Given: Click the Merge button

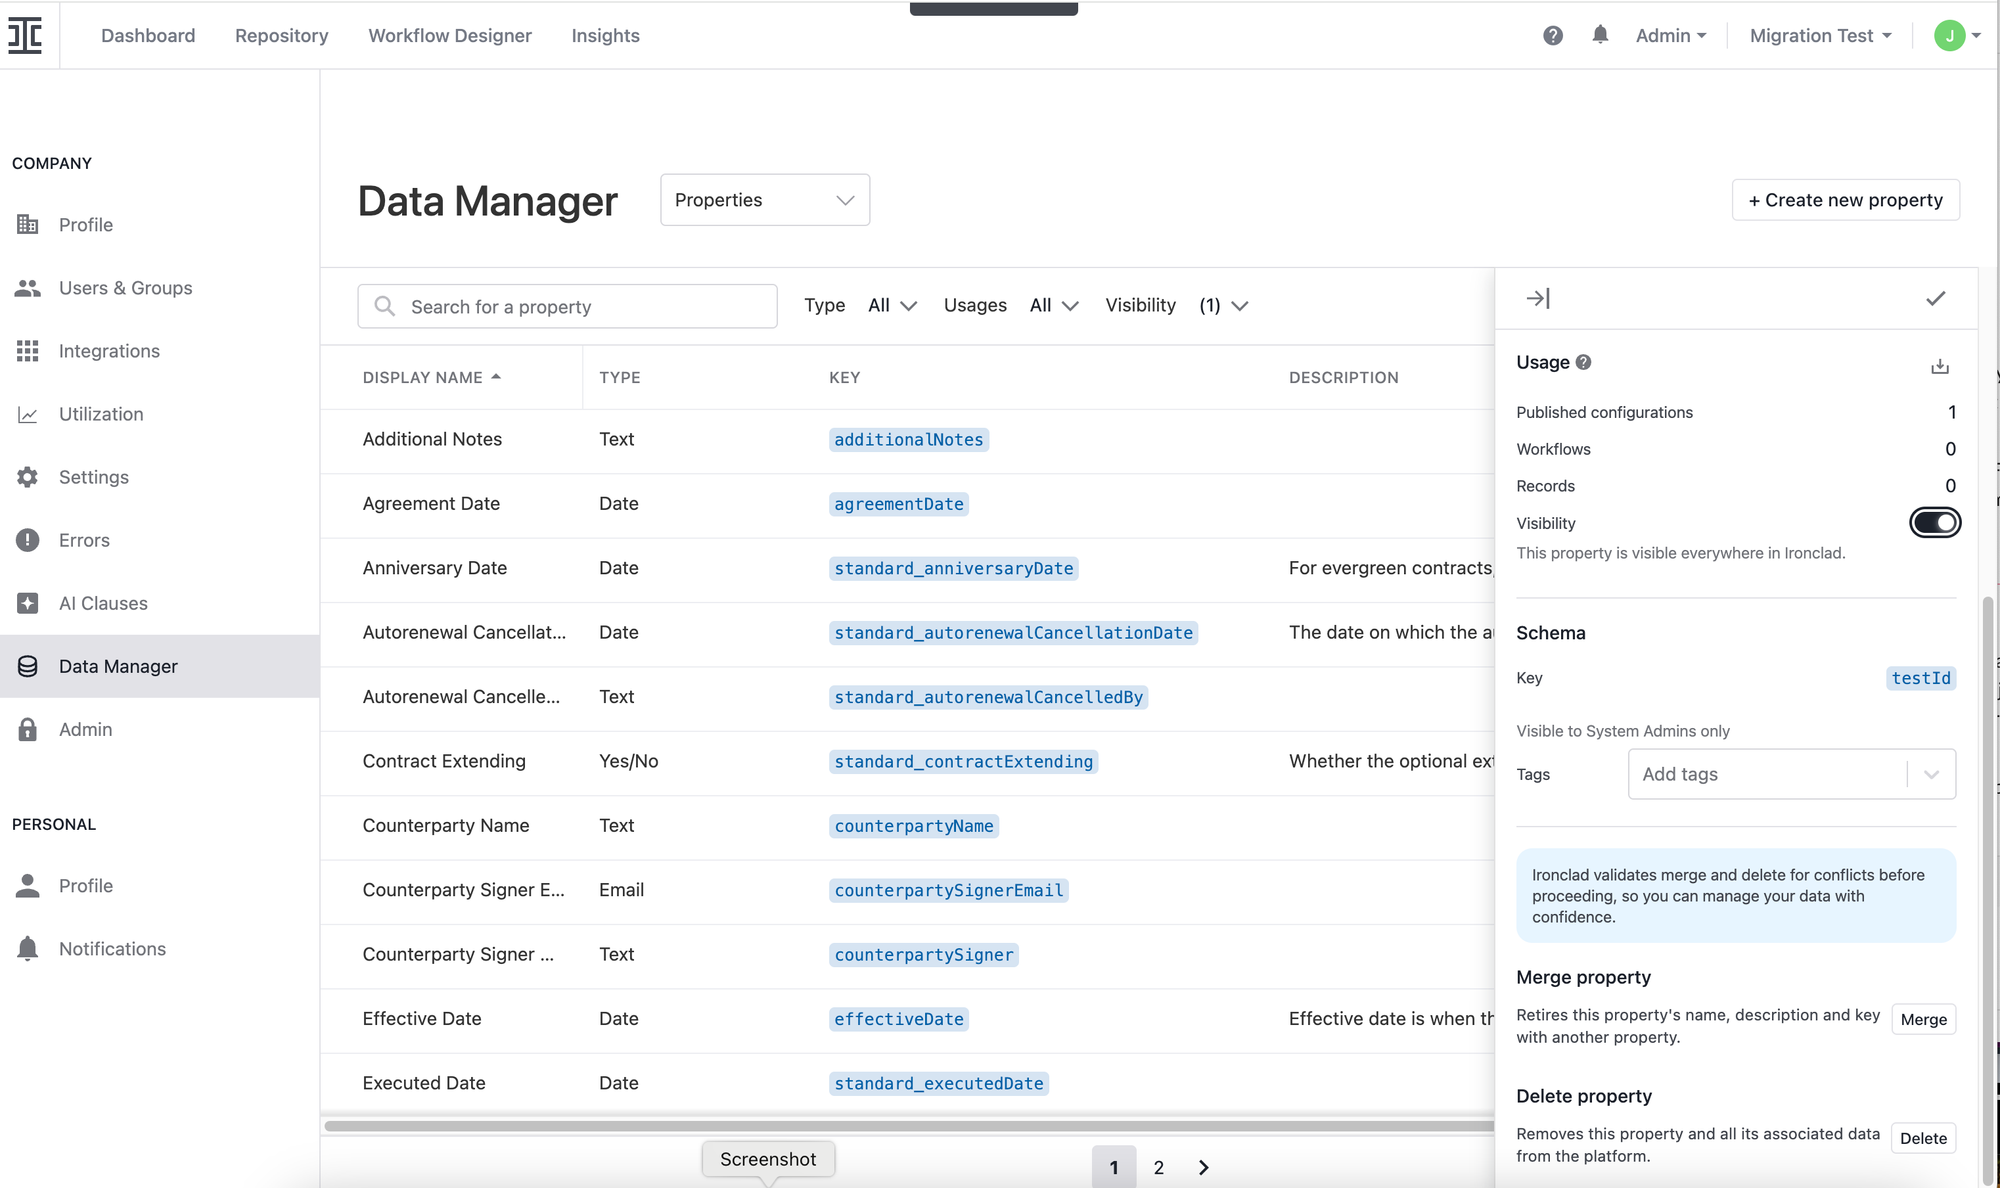Looking at the screenshot, I should click(1924, 1019).
